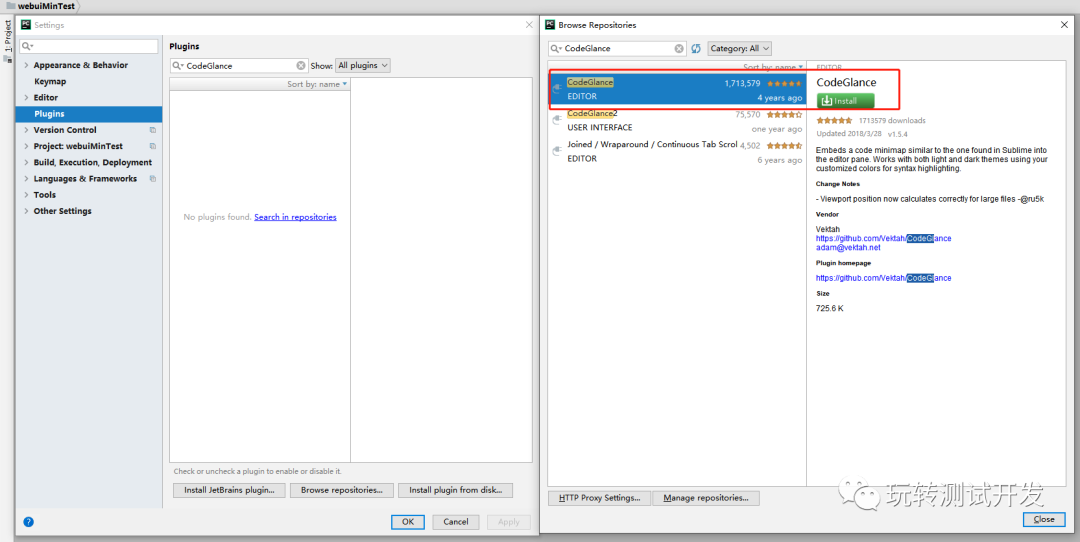This screenshot has width=1080, height=542.
Task: Click the Sort by: name header in Browse Repositories
Action: pos(773,67)
